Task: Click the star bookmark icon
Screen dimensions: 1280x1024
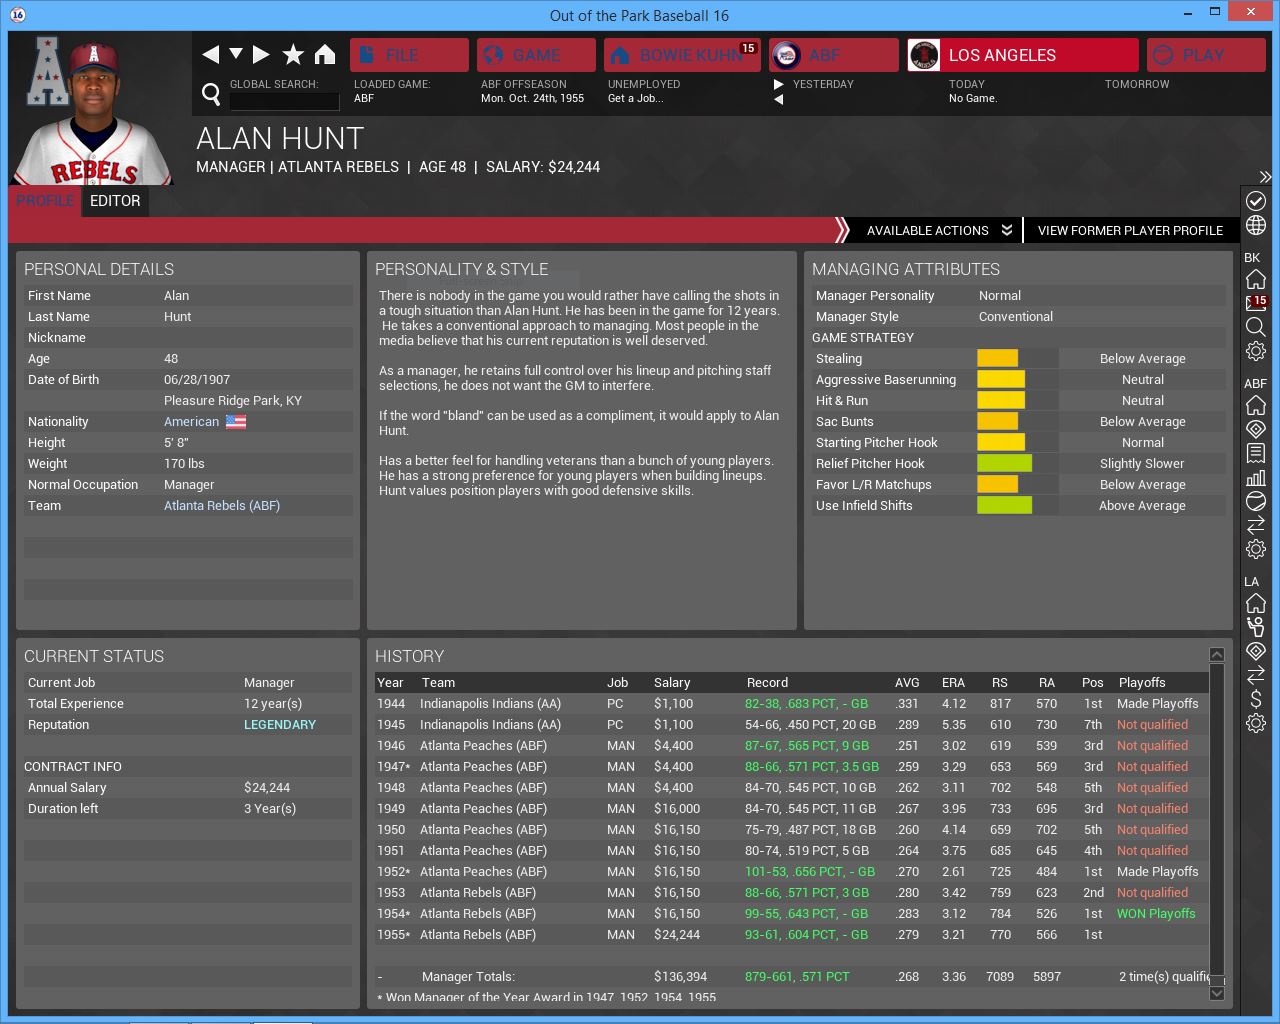Action: coord(293,54)
